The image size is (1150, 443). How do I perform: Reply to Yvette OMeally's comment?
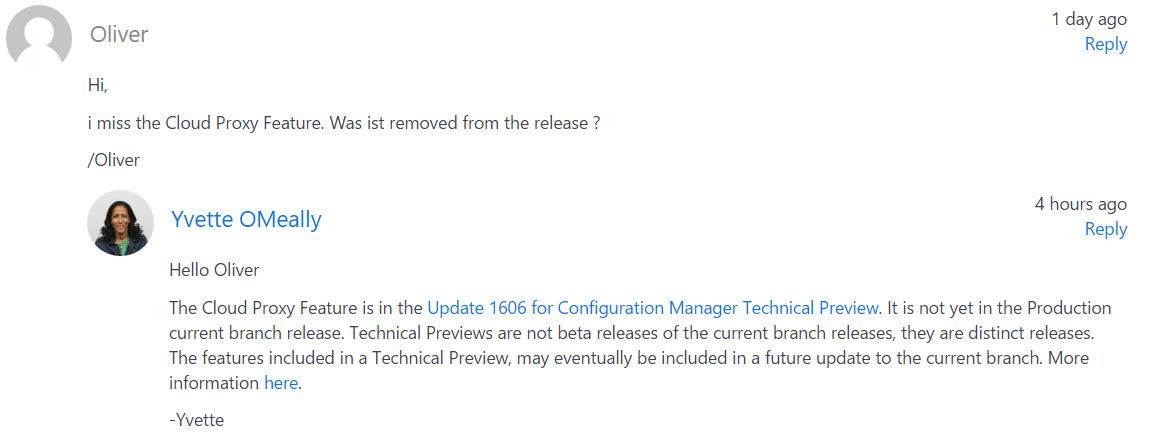(1105, 230)
